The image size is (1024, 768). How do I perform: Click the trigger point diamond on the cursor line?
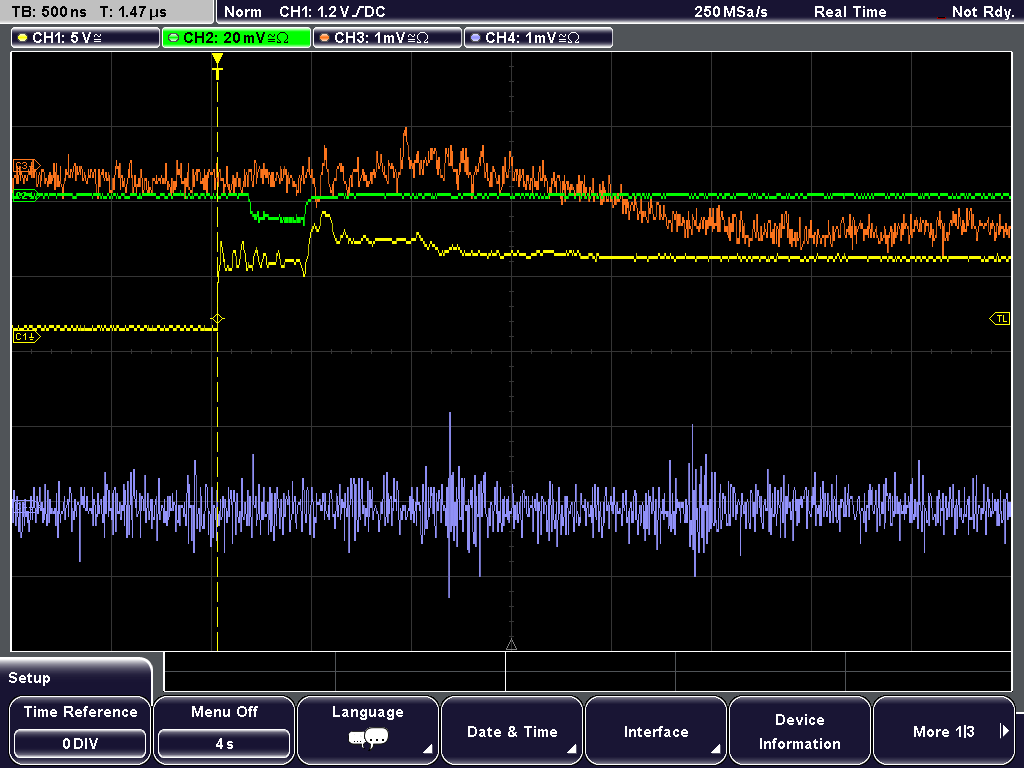(x=217, y=319)
